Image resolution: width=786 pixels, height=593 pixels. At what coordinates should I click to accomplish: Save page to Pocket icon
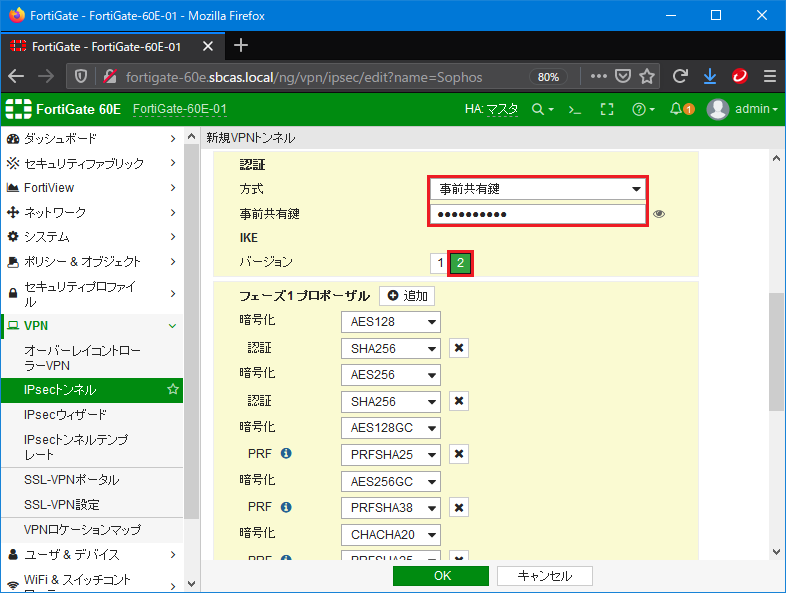coord(623,76)
